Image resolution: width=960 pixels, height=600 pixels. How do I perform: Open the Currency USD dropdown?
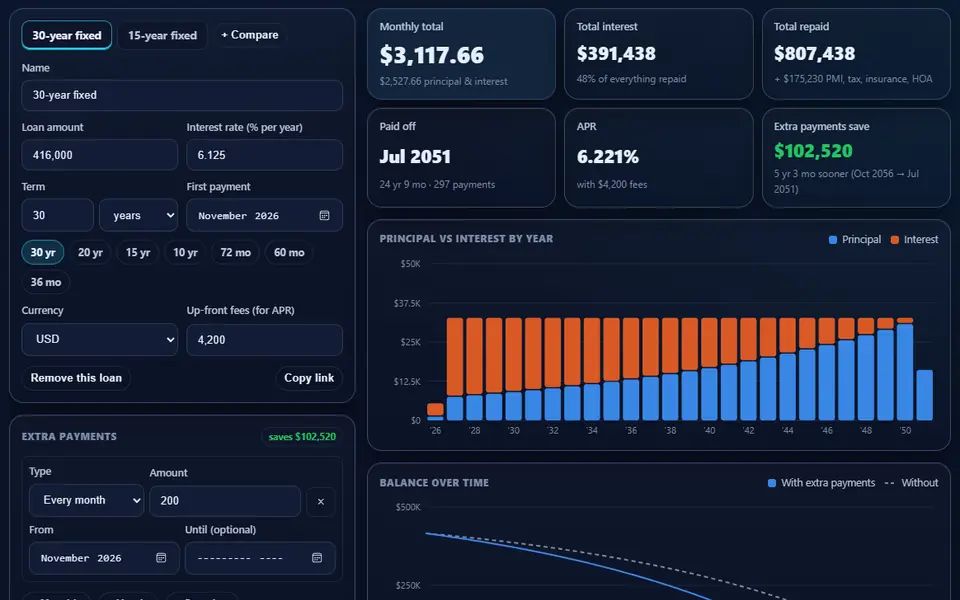click(100, 339)
